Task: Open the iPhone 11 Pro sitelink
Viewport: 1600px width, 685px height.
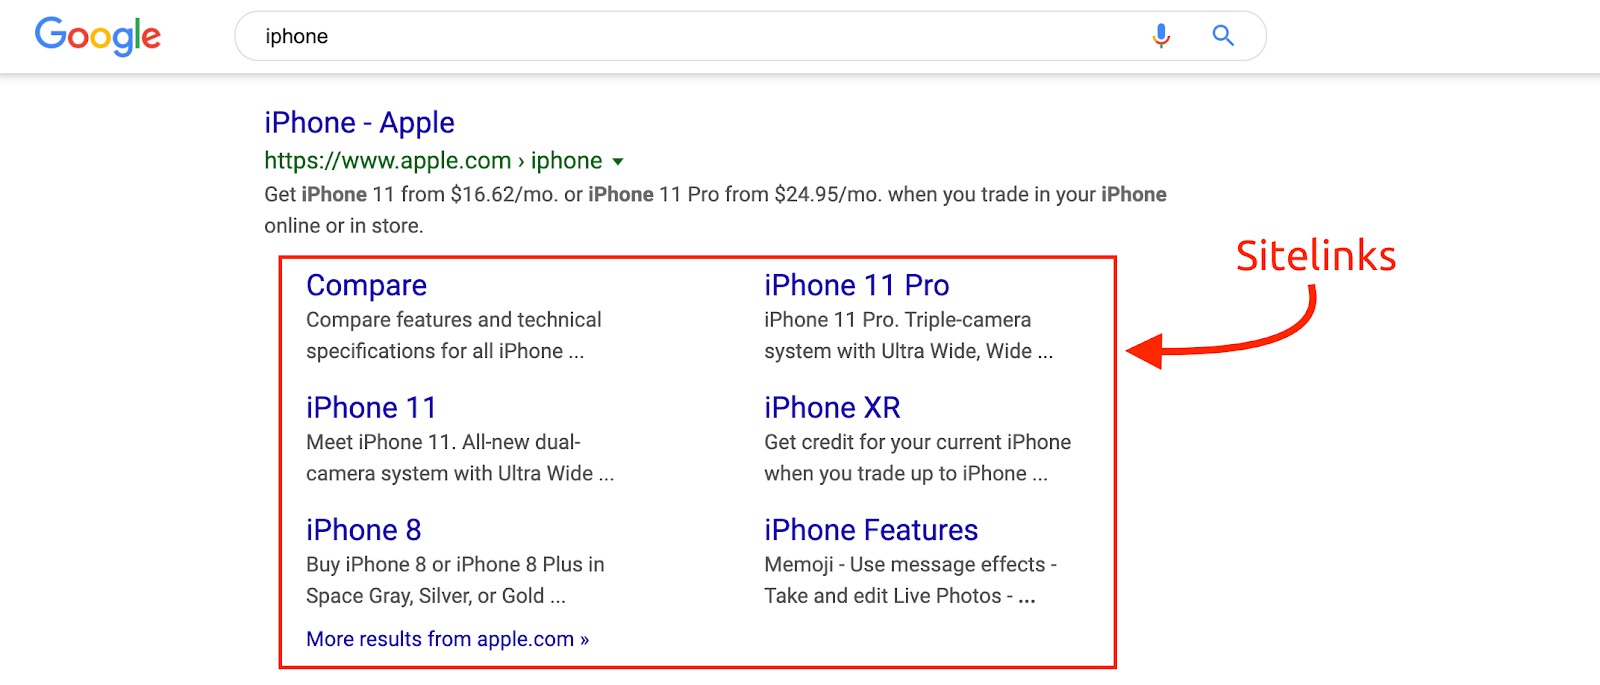Action: coord(856,285)
